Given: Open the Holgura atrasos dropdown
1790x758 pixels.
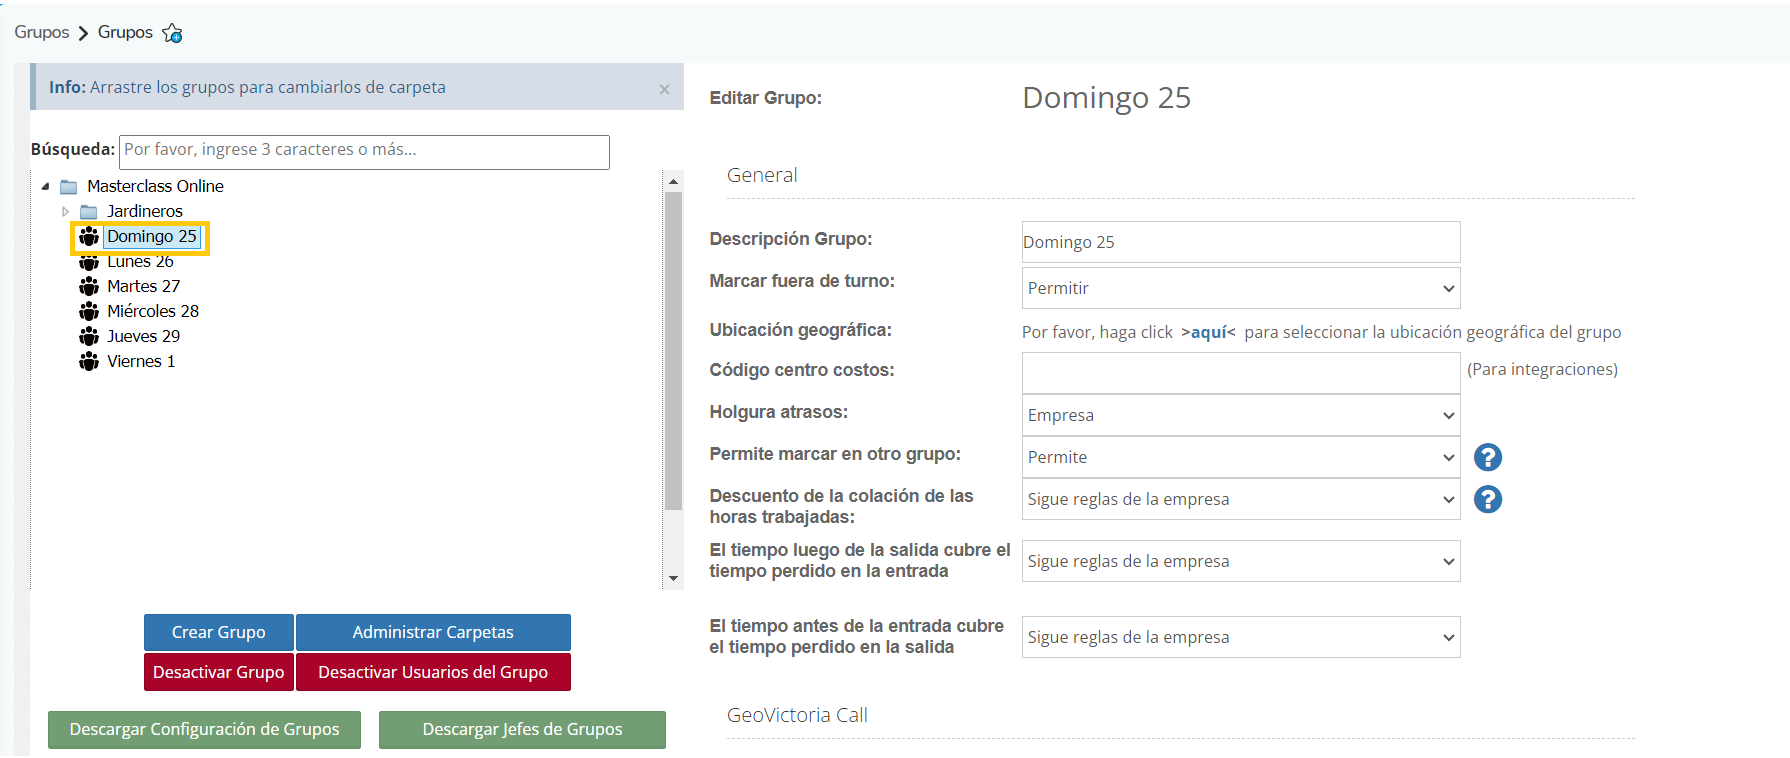Looking at the screenshot, I should (x=1240, y=415).
